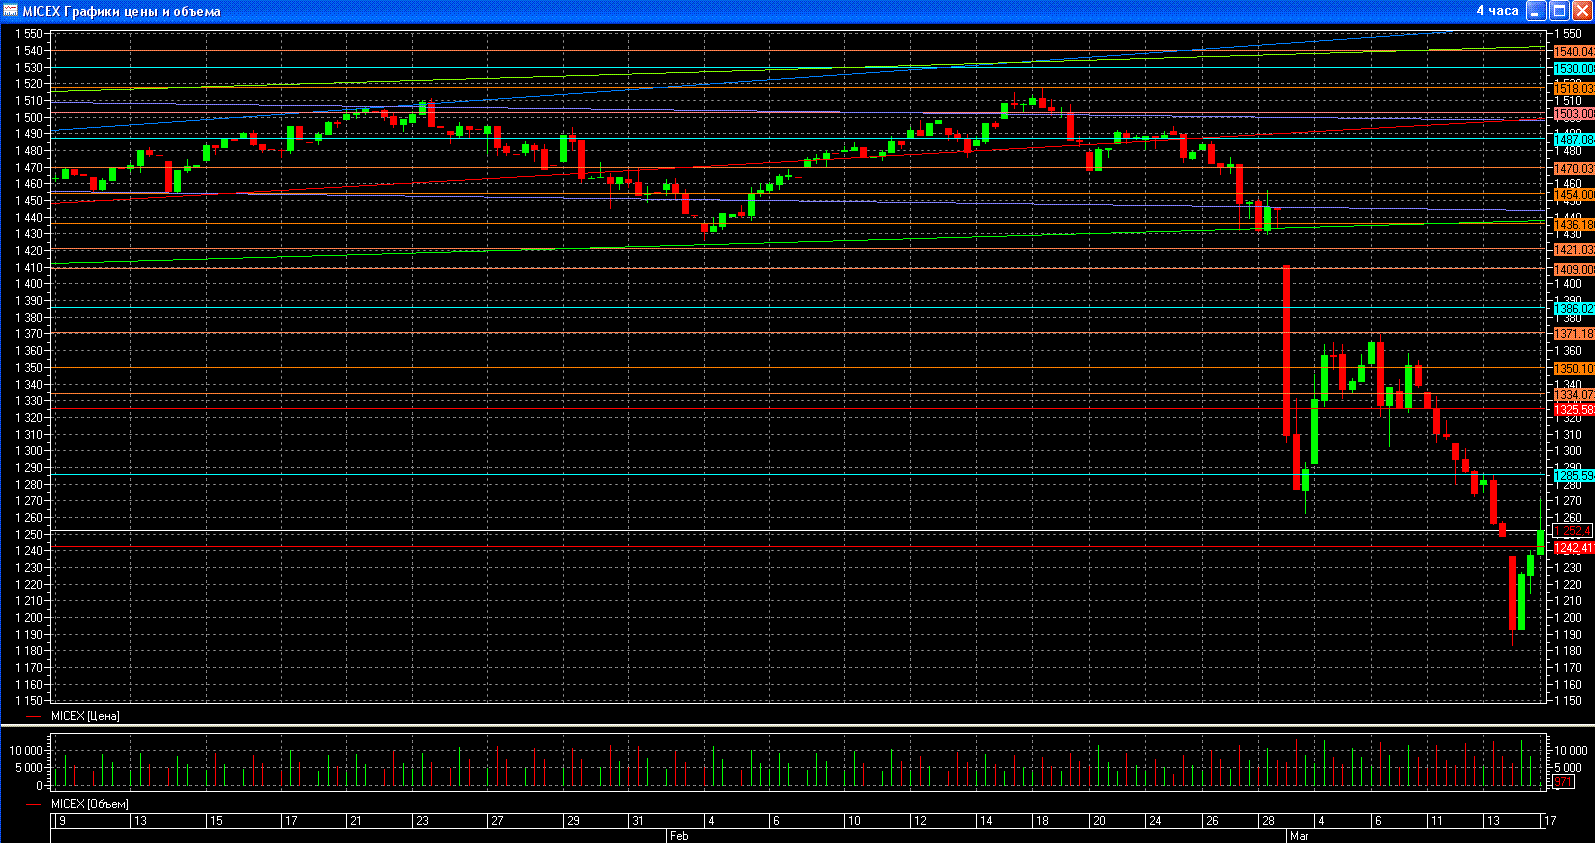Click the '4 часа' timeframe label
This screenshot has width=1595, height=843.
click(x=1497, y=11)
